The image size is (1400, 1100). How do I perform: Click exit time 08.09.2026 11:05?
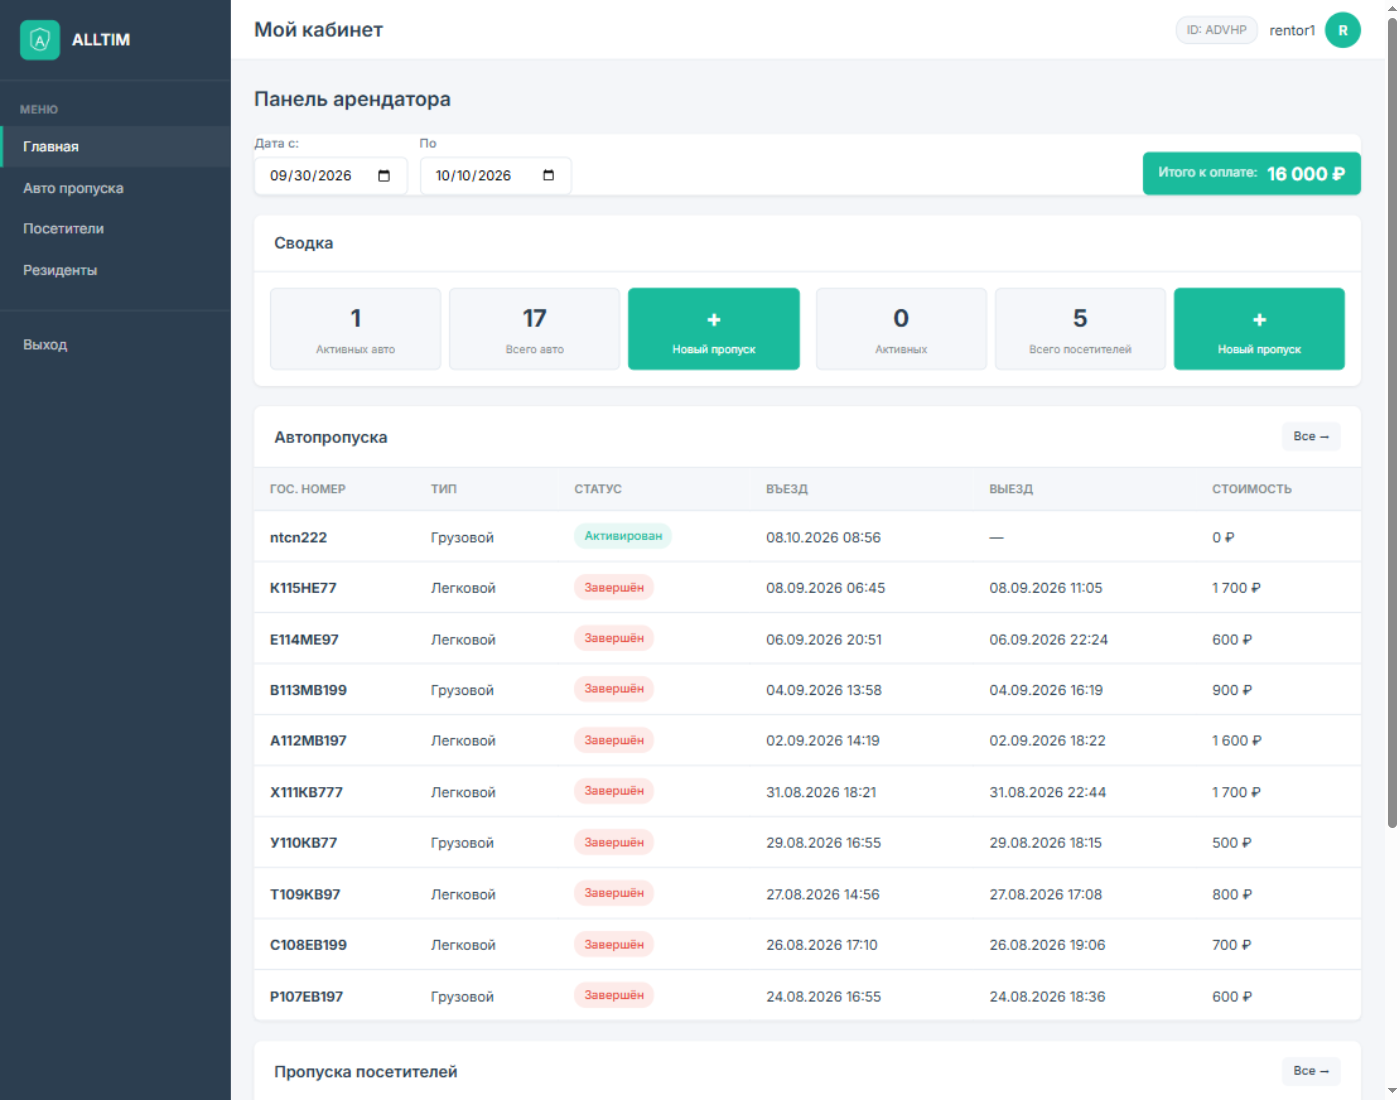click(1046, 588)
